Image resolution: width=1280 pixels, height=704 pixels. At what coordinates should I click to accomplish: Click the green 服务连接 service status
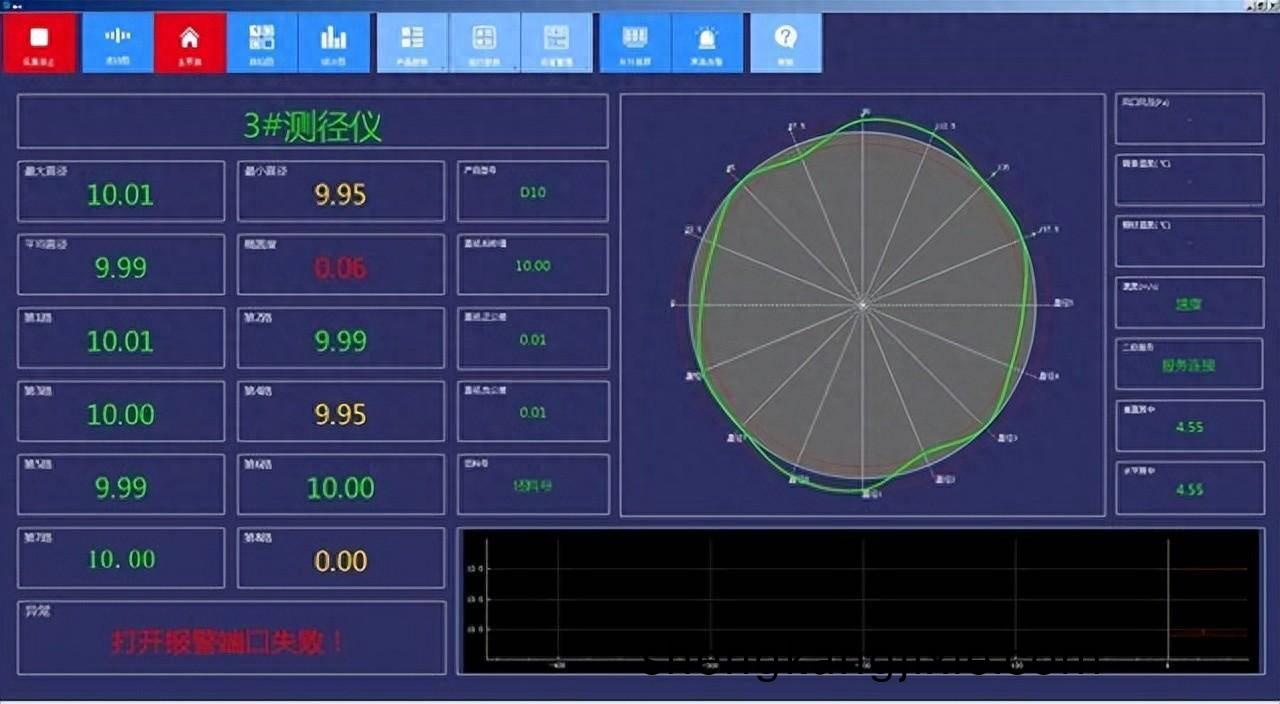click(x=1189, y=366)
